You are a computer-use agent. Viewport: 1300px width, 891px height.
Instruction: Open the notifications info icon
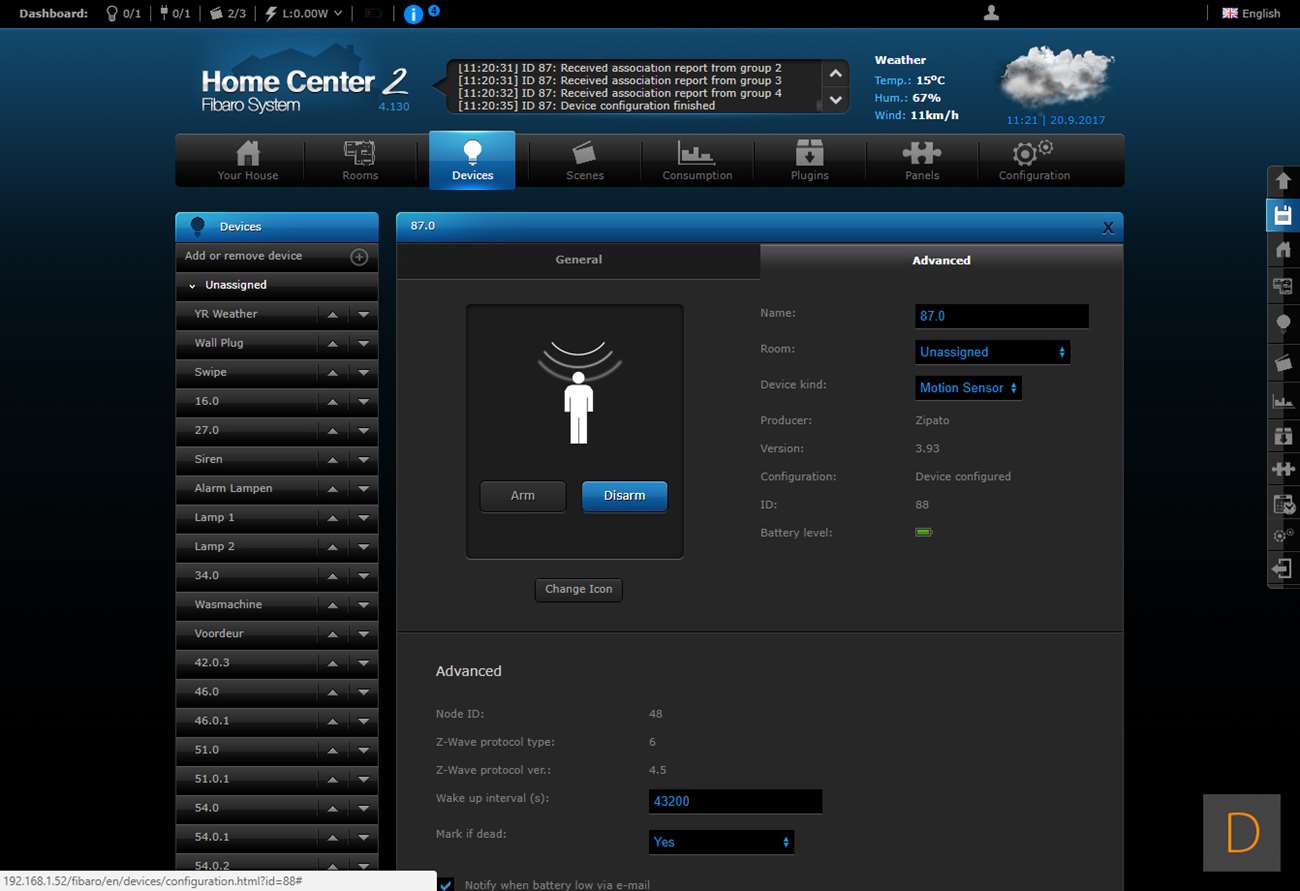click(413, 14)
